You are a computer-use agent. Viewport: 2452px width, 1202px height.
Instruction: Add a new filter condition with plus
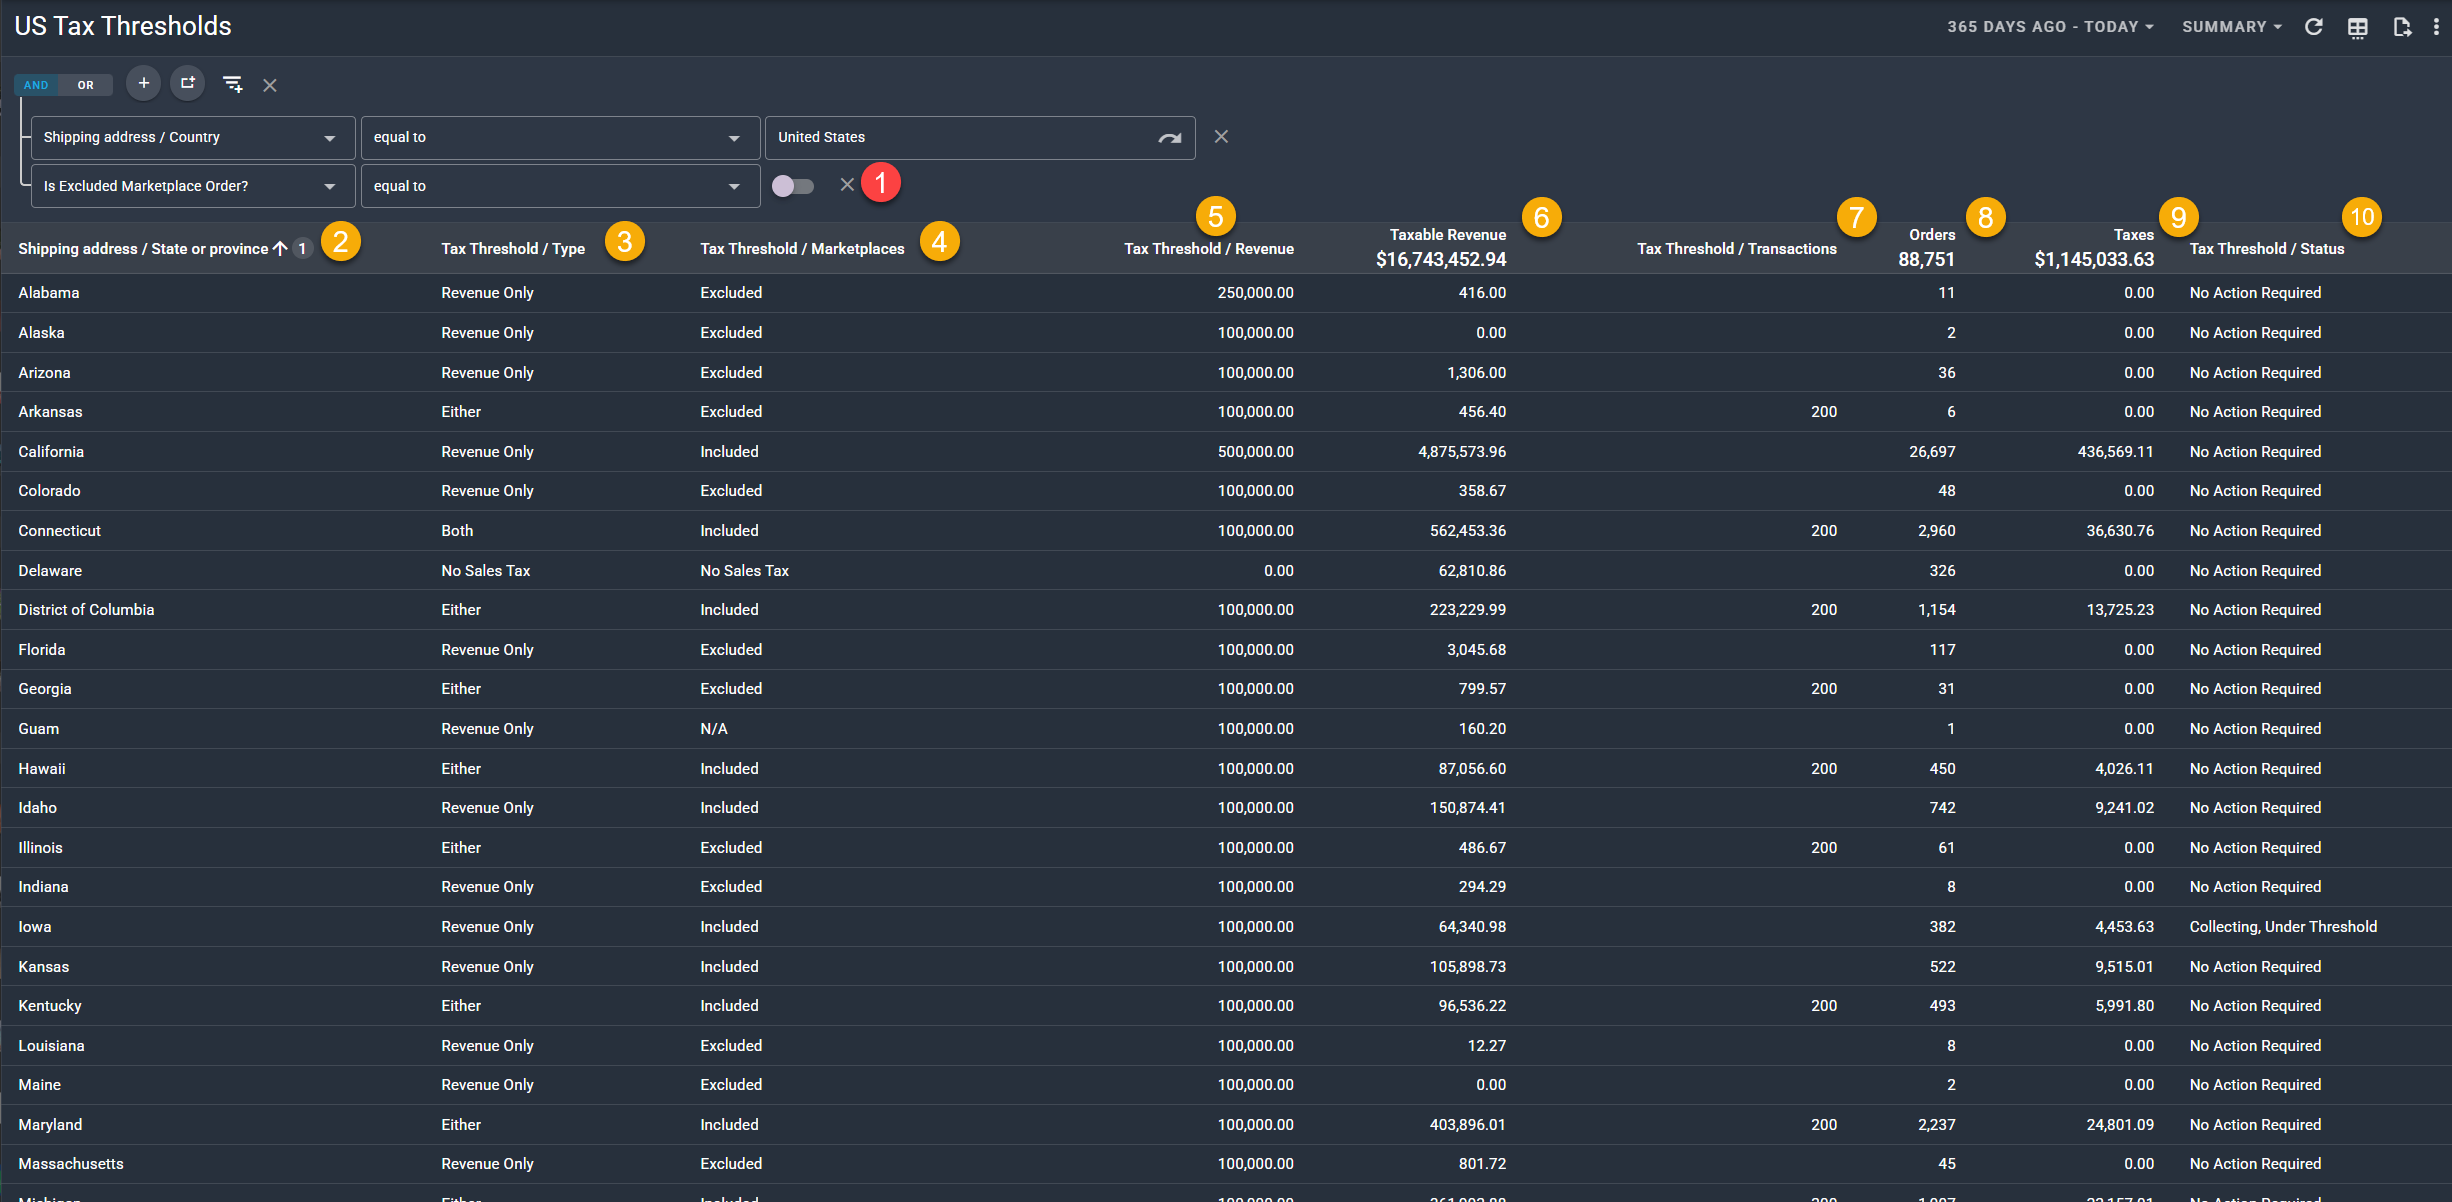pyautogui.click(x=144, y=84)
